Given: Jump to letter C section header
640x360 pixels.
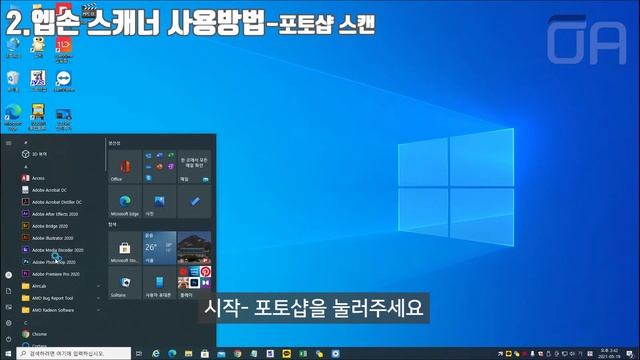Looking at the screenshot, I should click(26, 322).
